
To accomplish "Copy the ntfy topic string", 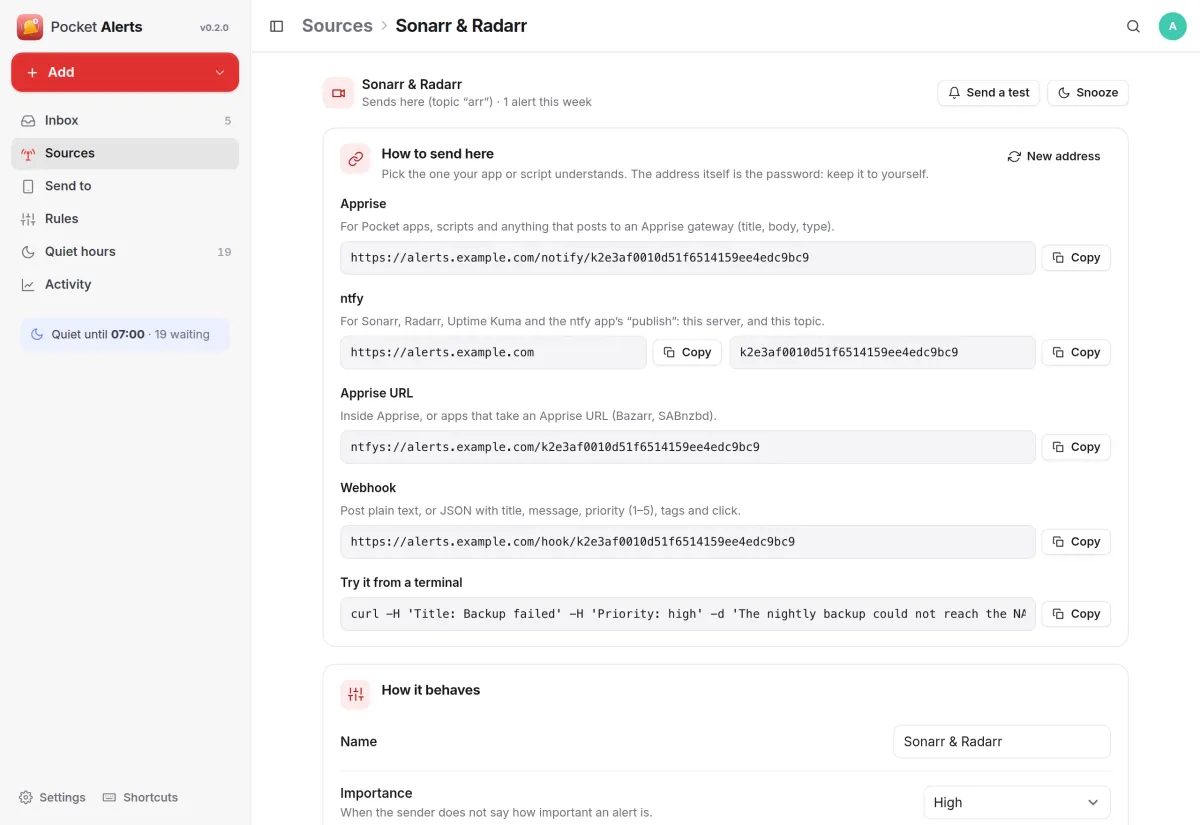I will click(1076, 352).
